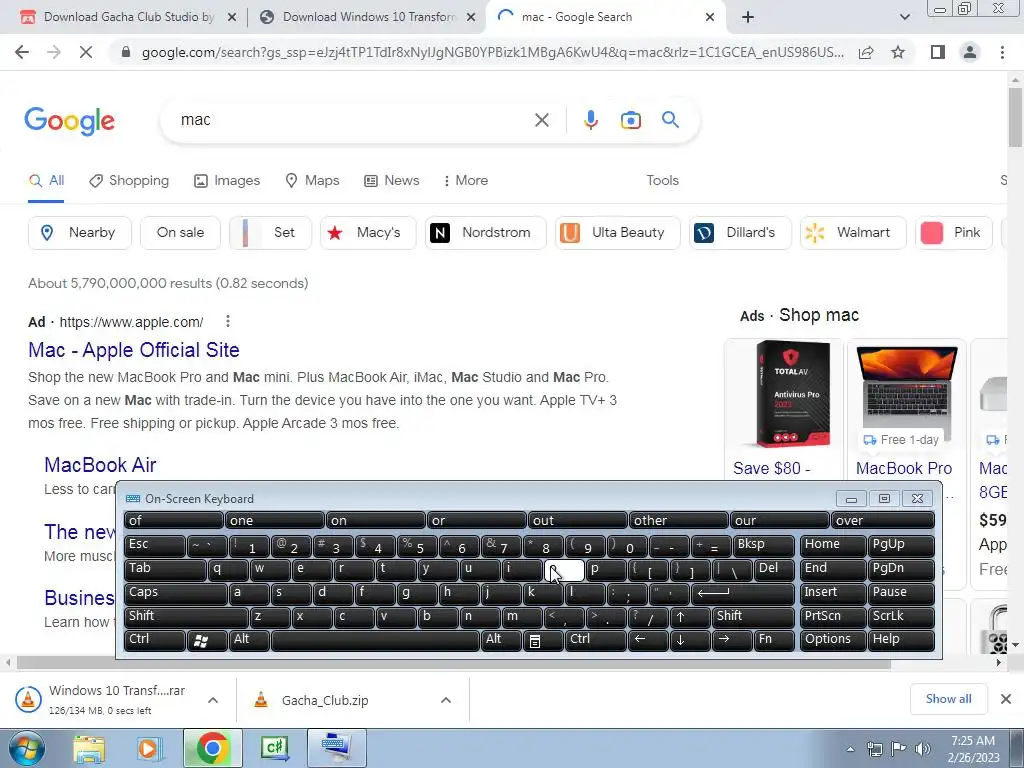
Task: Go to the Google logo homepage
Action: pyautogui.click(x=69, y=121)
